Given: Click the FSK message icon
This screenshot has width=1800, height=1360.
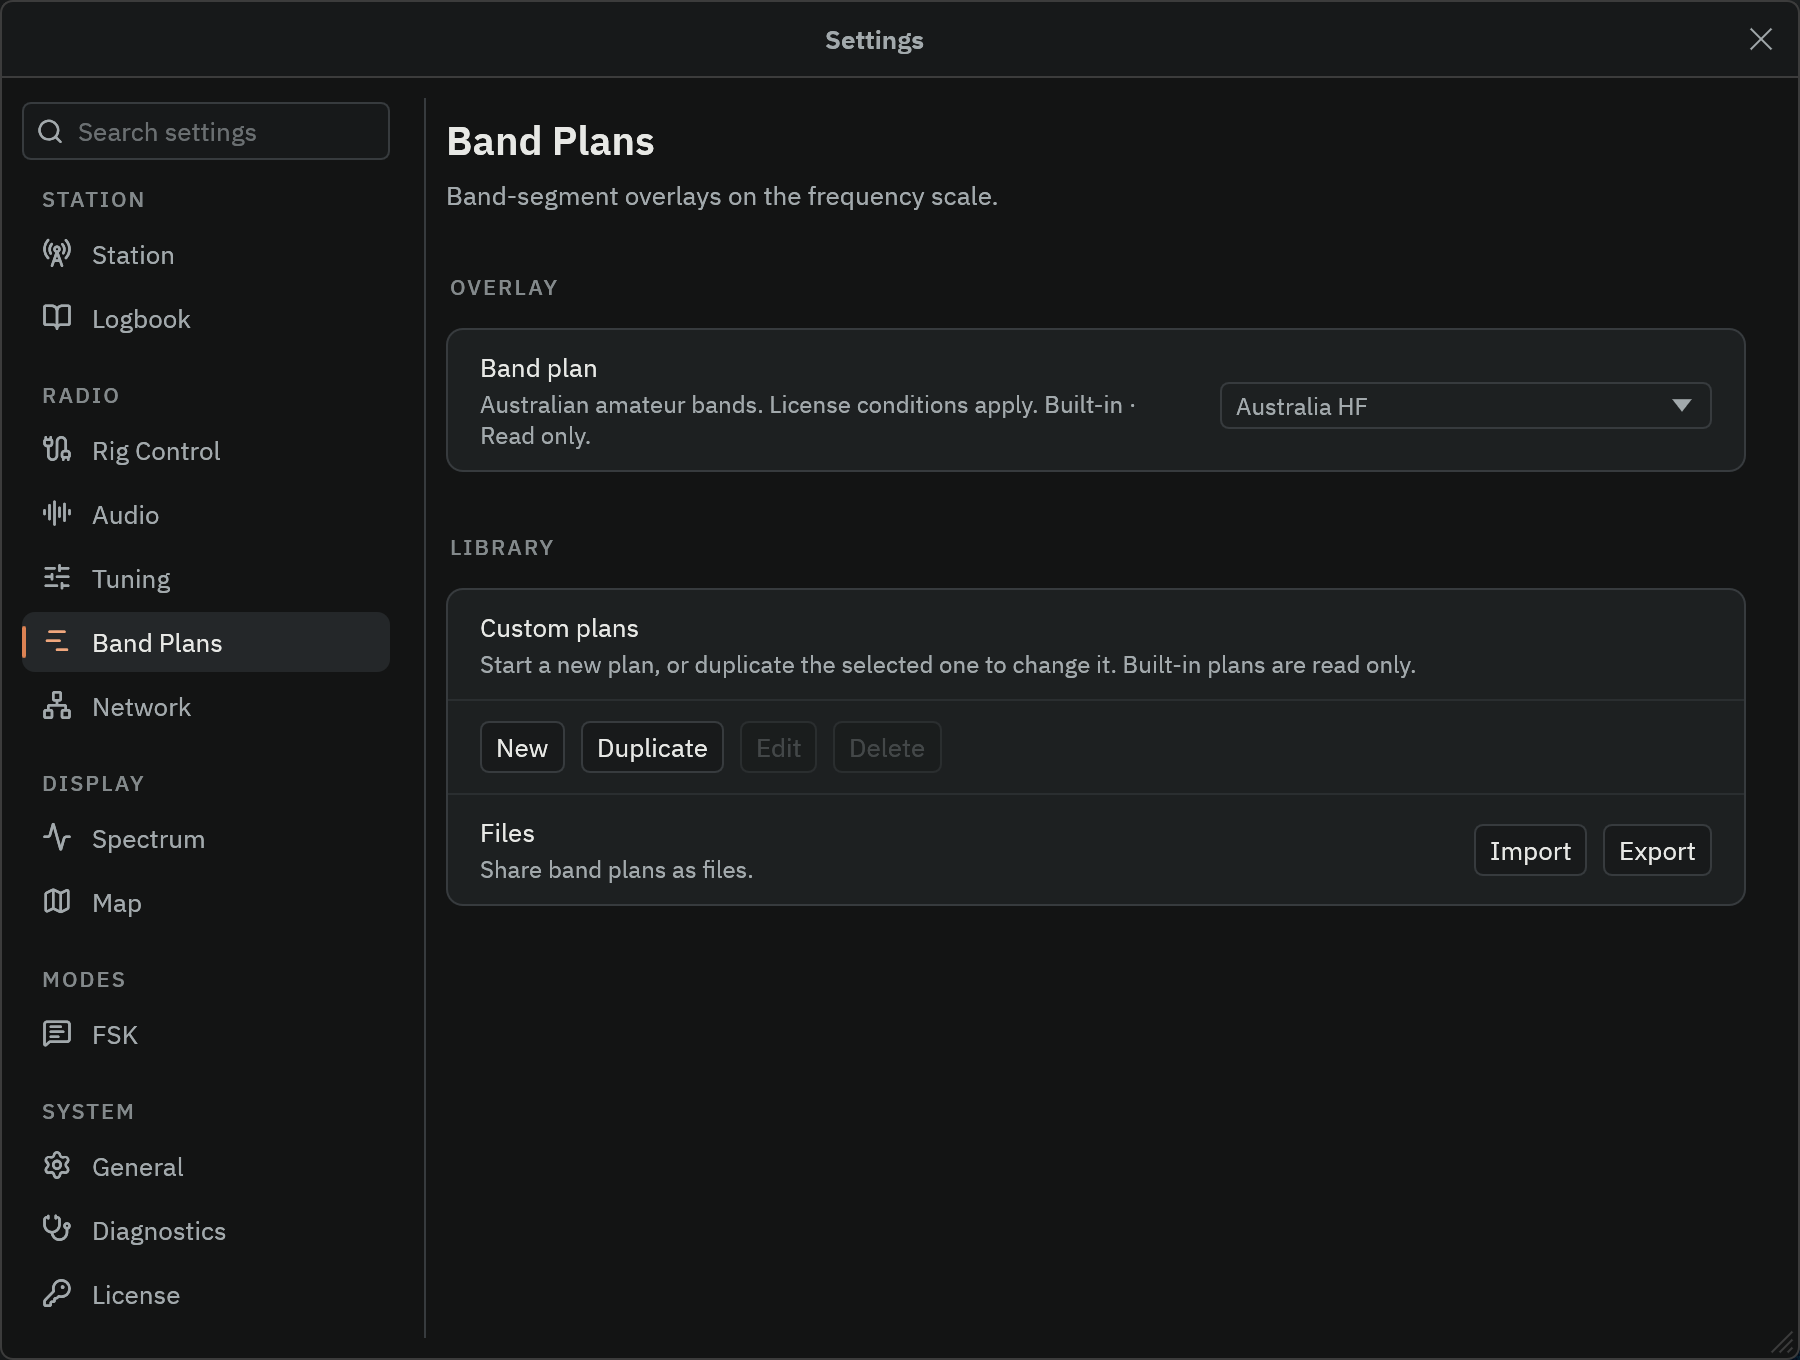Looking at the screenshot, I should 57,1034.
